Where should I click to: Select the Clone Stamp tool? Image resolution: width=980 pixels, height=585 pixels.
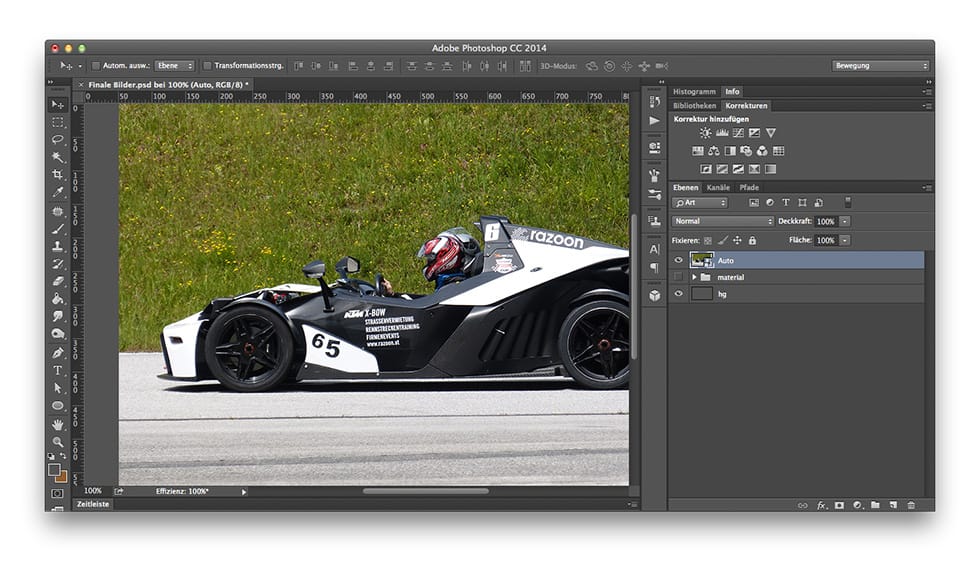click(58, 246)
